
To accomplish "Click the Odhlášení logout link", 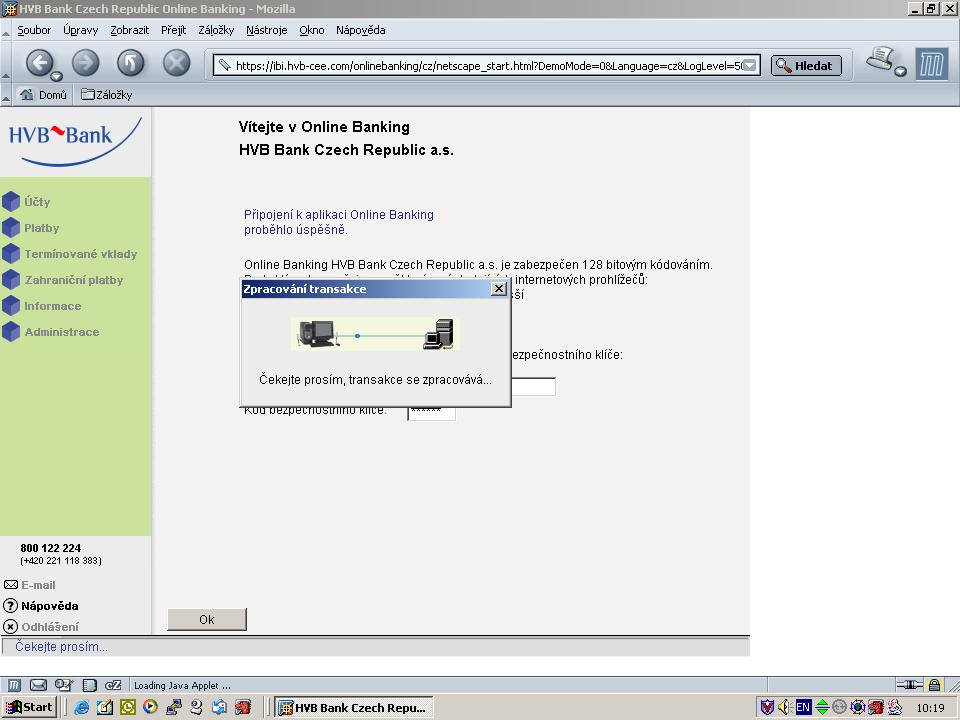I will point(41,627).
